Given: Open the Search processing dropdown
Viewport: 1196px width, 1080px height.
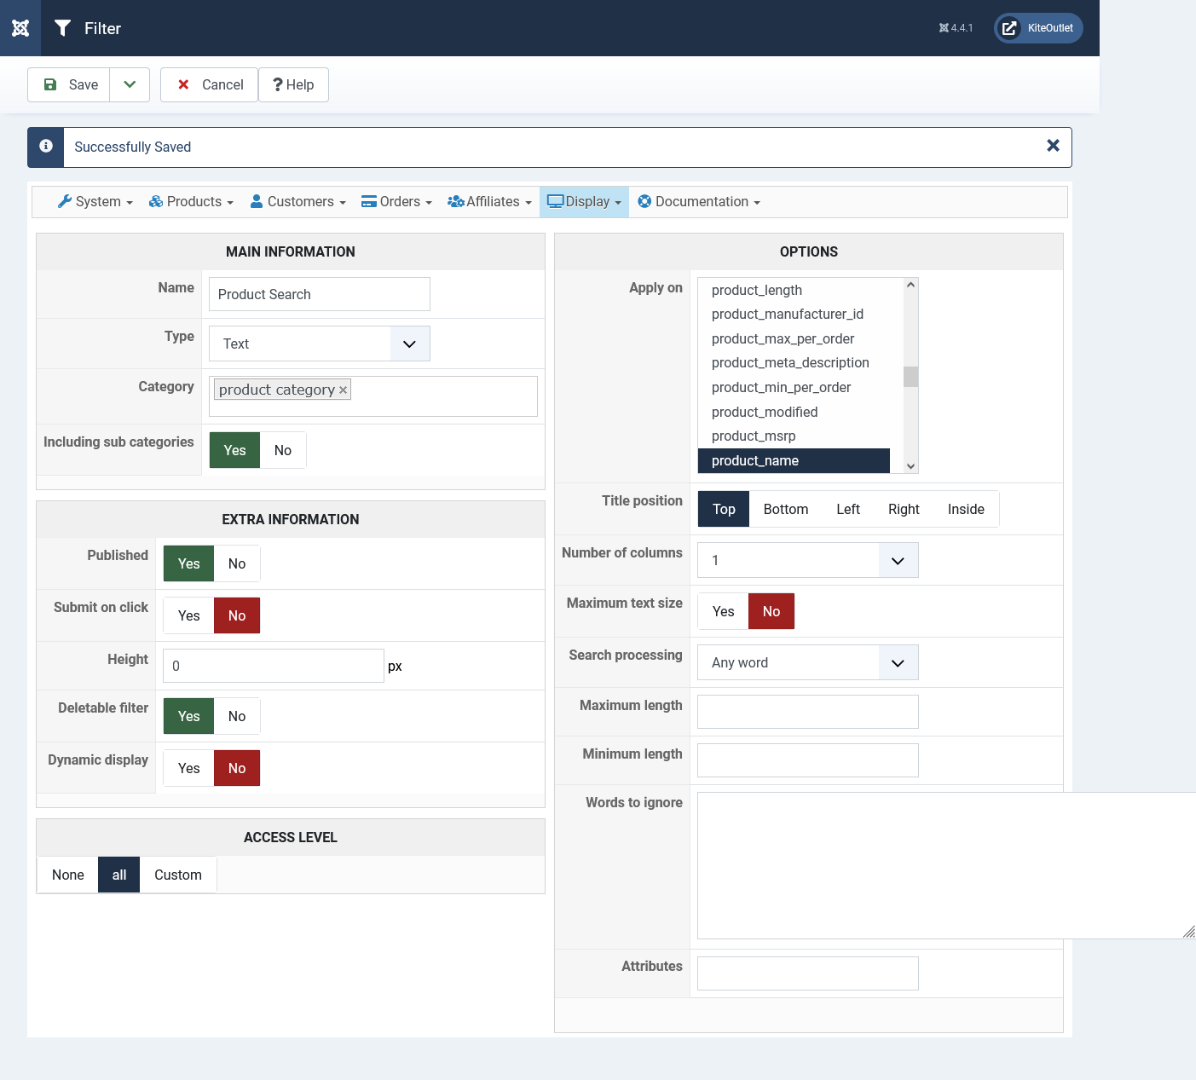Looking at the screenshot, I should coord(808,663).
